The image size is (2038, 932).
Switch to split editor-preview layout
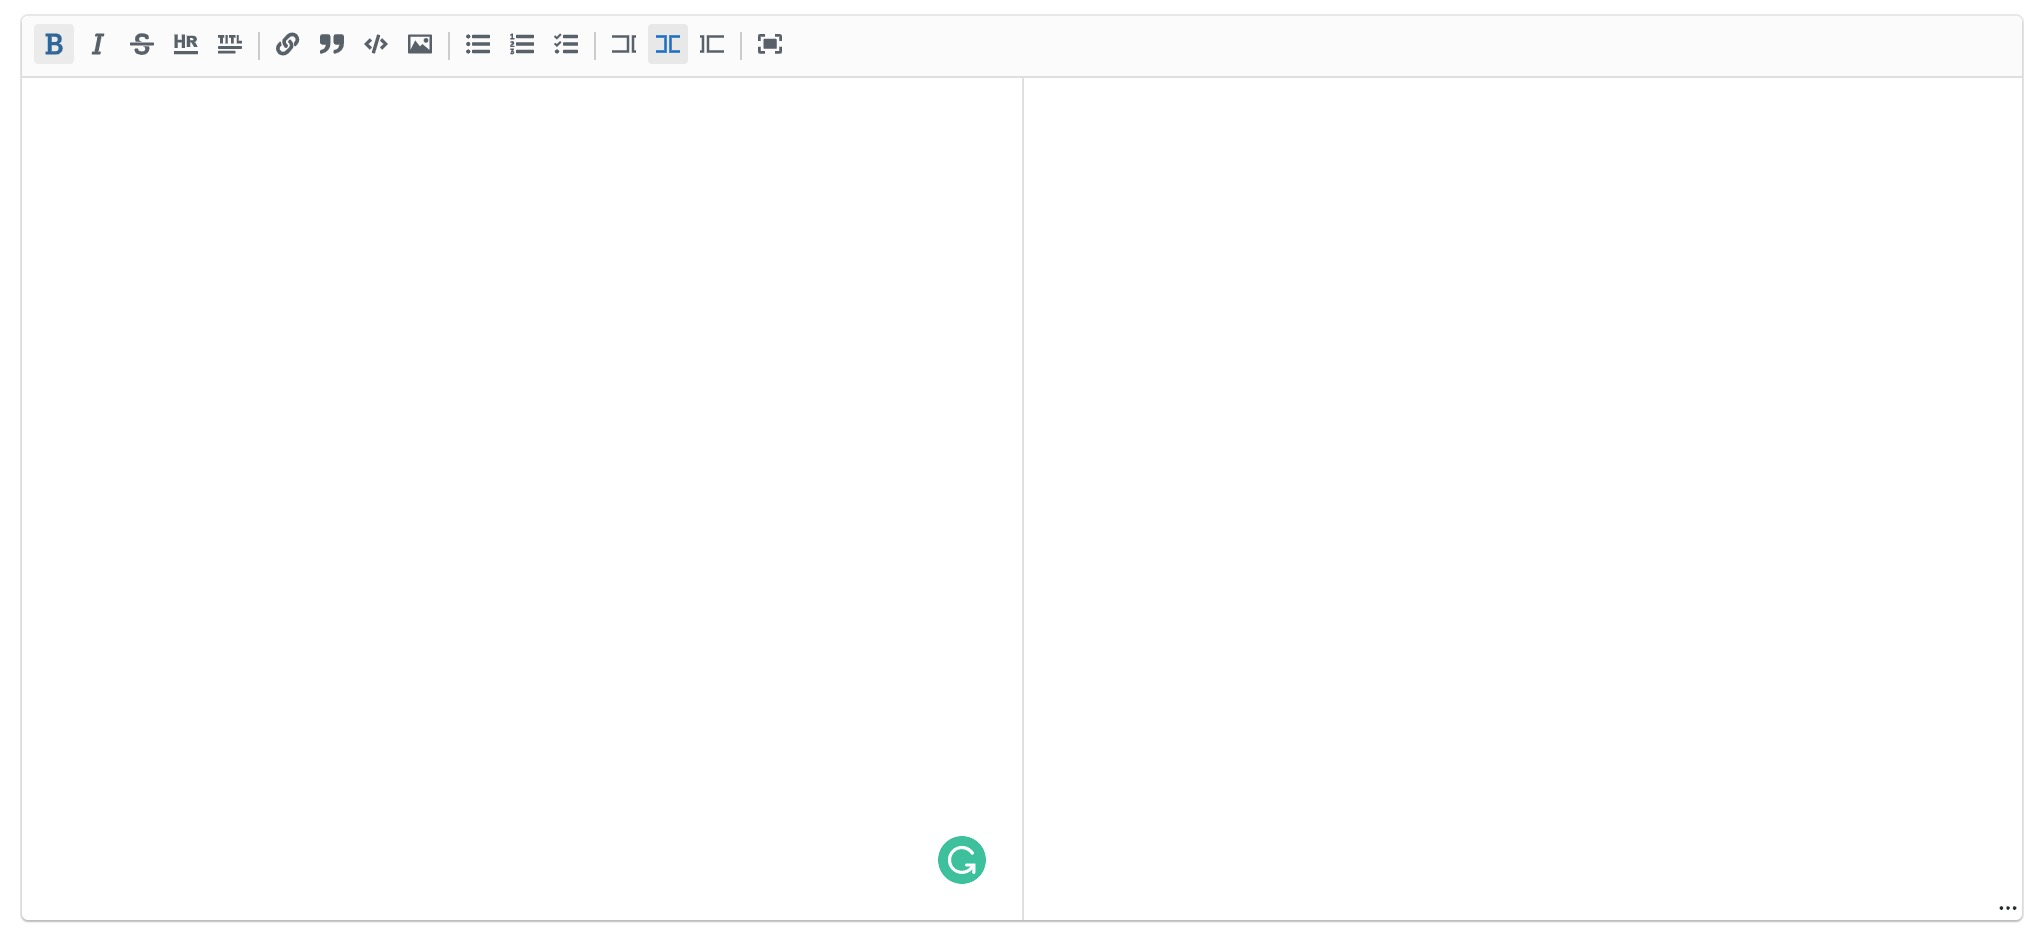pyautogui.click(x=668, y=44)
